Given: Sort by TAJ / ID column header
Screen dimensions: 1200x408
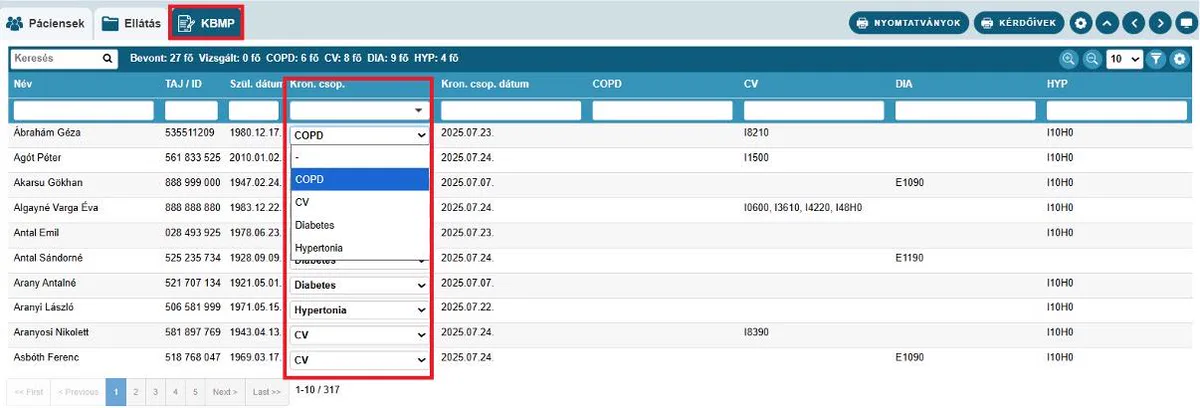Looking at the screenshot, I should click(183, 84).
